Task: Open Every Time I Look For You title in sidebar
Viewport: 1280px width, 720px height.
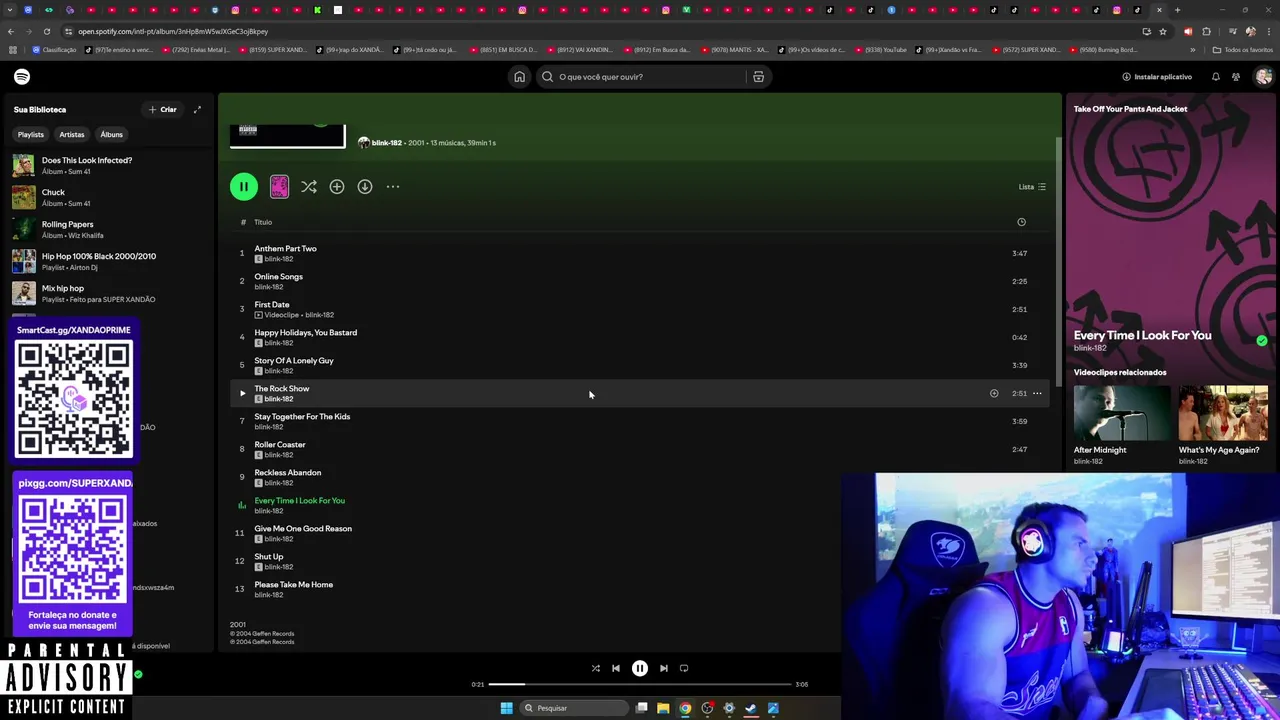Action: click(x=1142, y=335)
